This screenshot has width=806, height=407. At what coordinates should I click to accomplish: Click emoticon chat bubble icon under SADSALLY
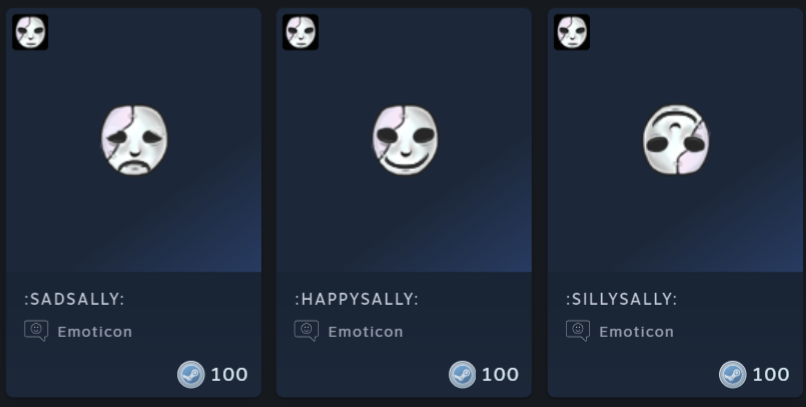coord(36,331)
